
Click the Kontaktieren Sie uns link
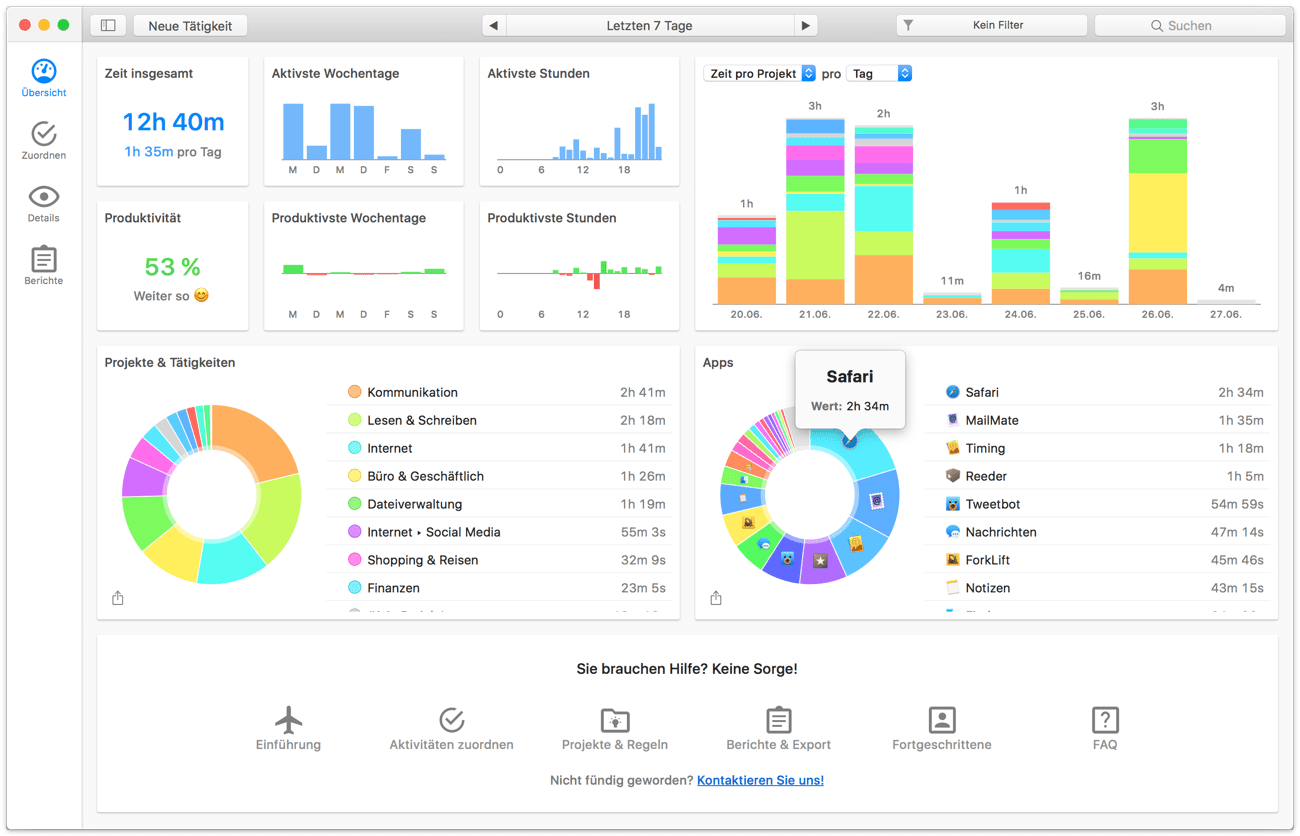pyautogui.click(x=760, y=780)
